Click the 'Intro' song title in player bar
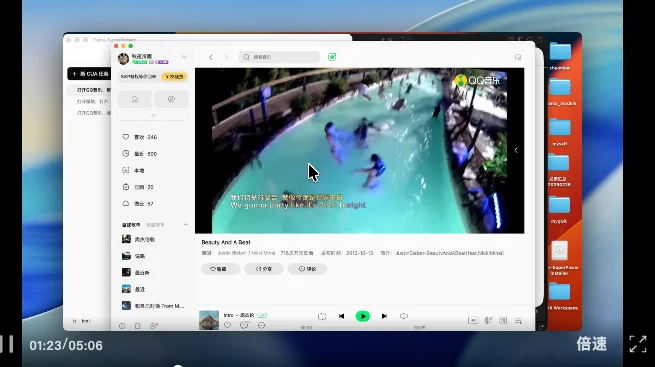 pos(228,315)
